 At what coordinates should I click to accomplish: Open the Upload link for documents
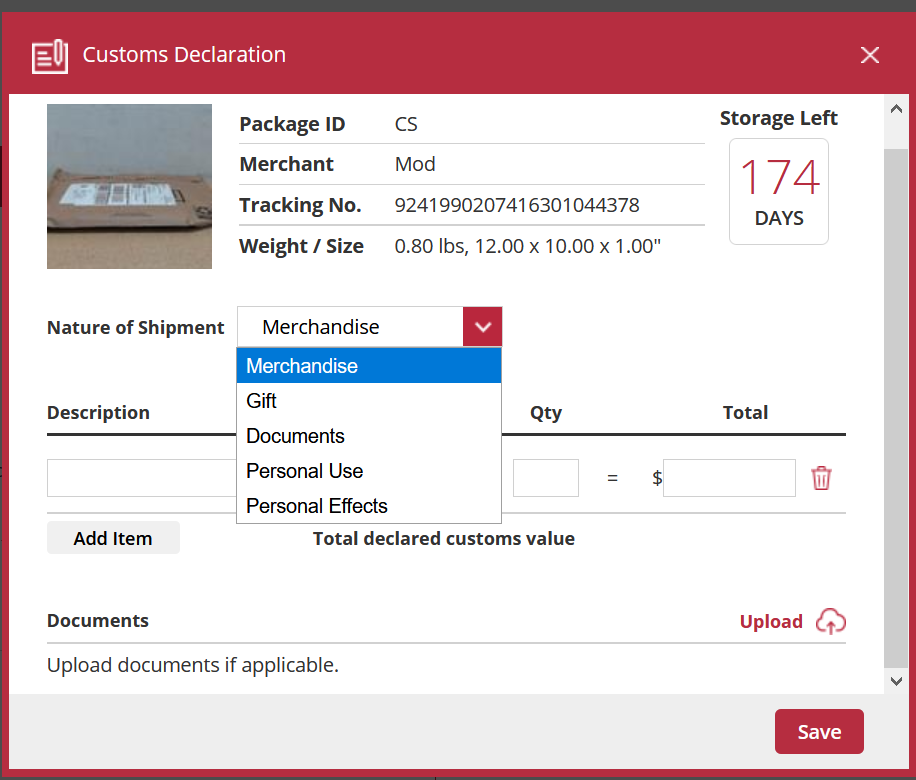[771, 621]
